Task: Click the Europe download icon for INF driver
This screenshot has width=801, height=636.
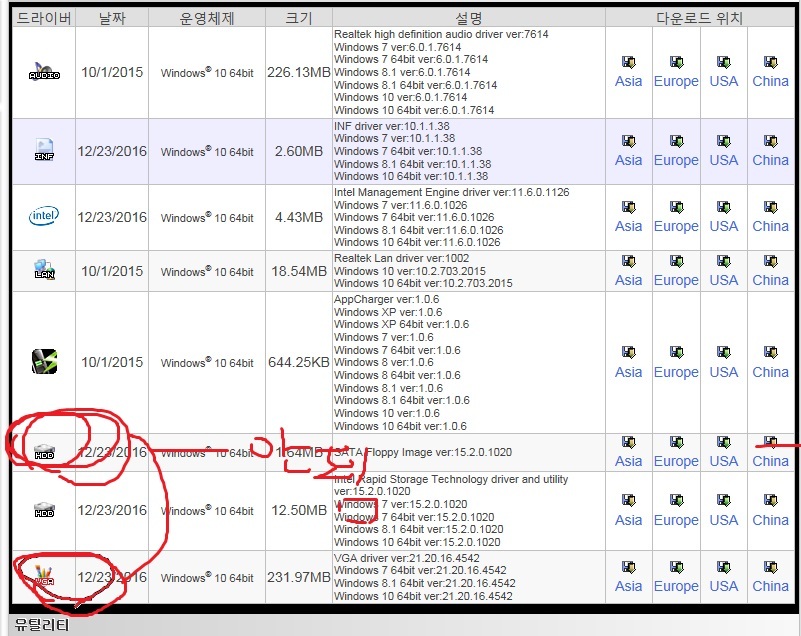Action: coord(676,141)
